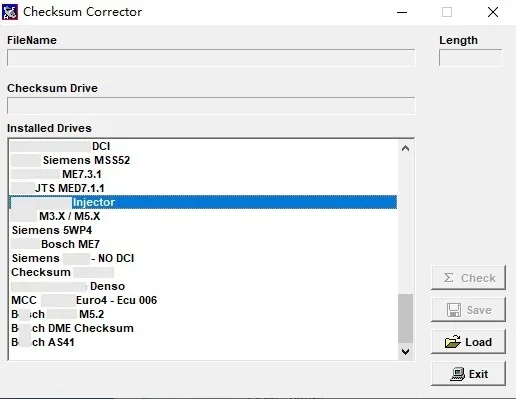This screenshot has width=516, height=399.
Task: Select the DME Checksum entry
Action: click(203, 328)
